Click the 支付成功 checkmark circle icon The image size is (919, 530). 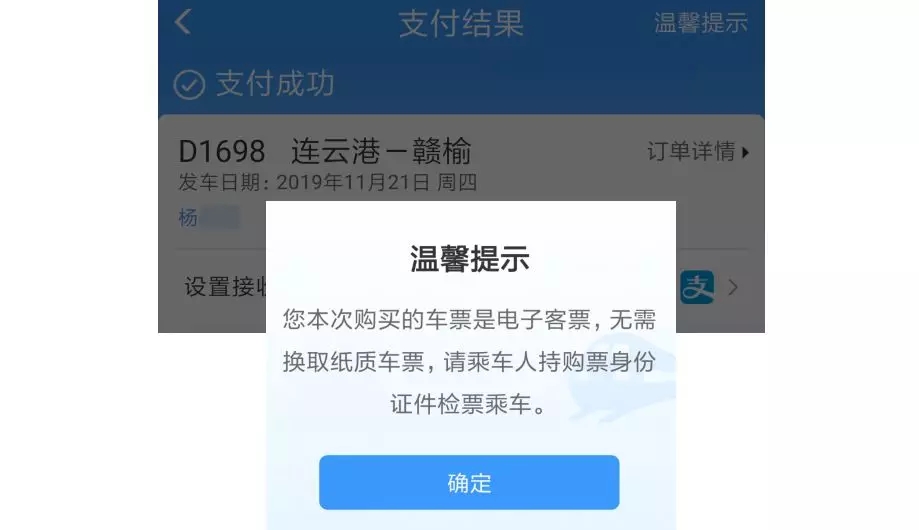point(189,84)
